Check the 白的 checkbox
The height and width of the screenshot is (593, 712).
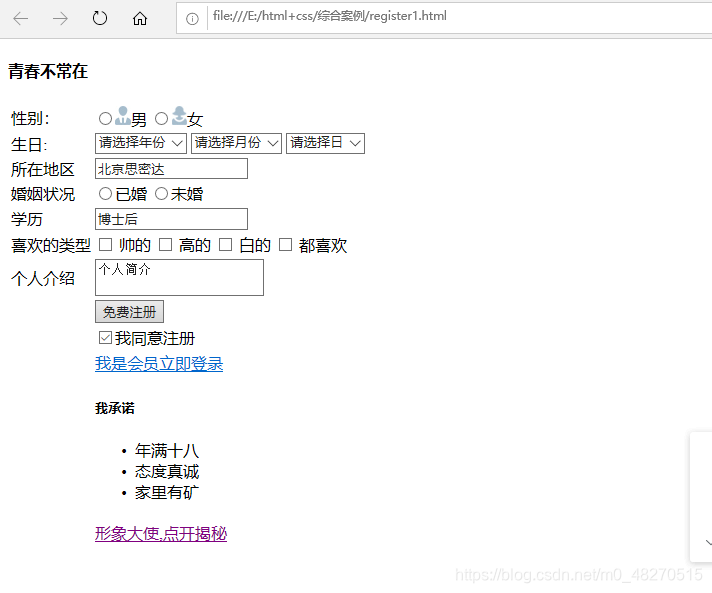click(x=226, y=245)
